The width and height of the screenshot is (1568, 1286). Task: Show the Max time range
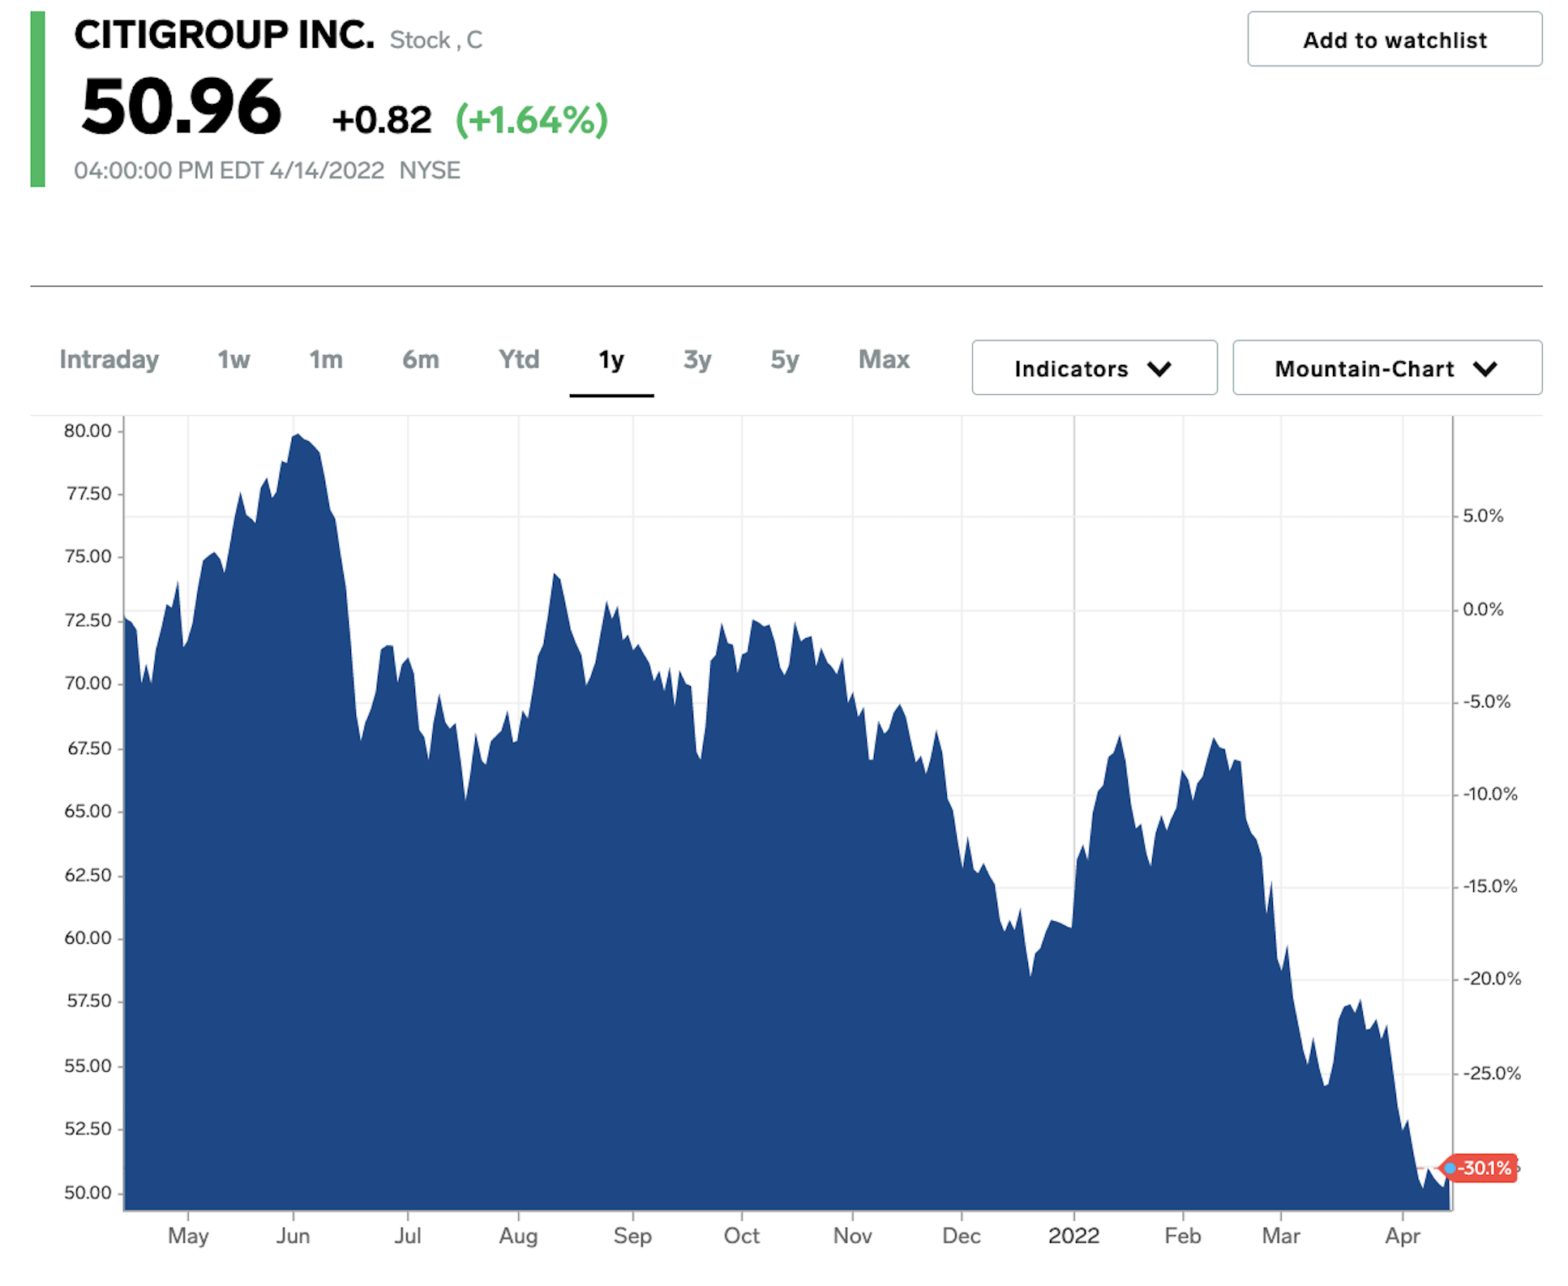click(884, 359)
